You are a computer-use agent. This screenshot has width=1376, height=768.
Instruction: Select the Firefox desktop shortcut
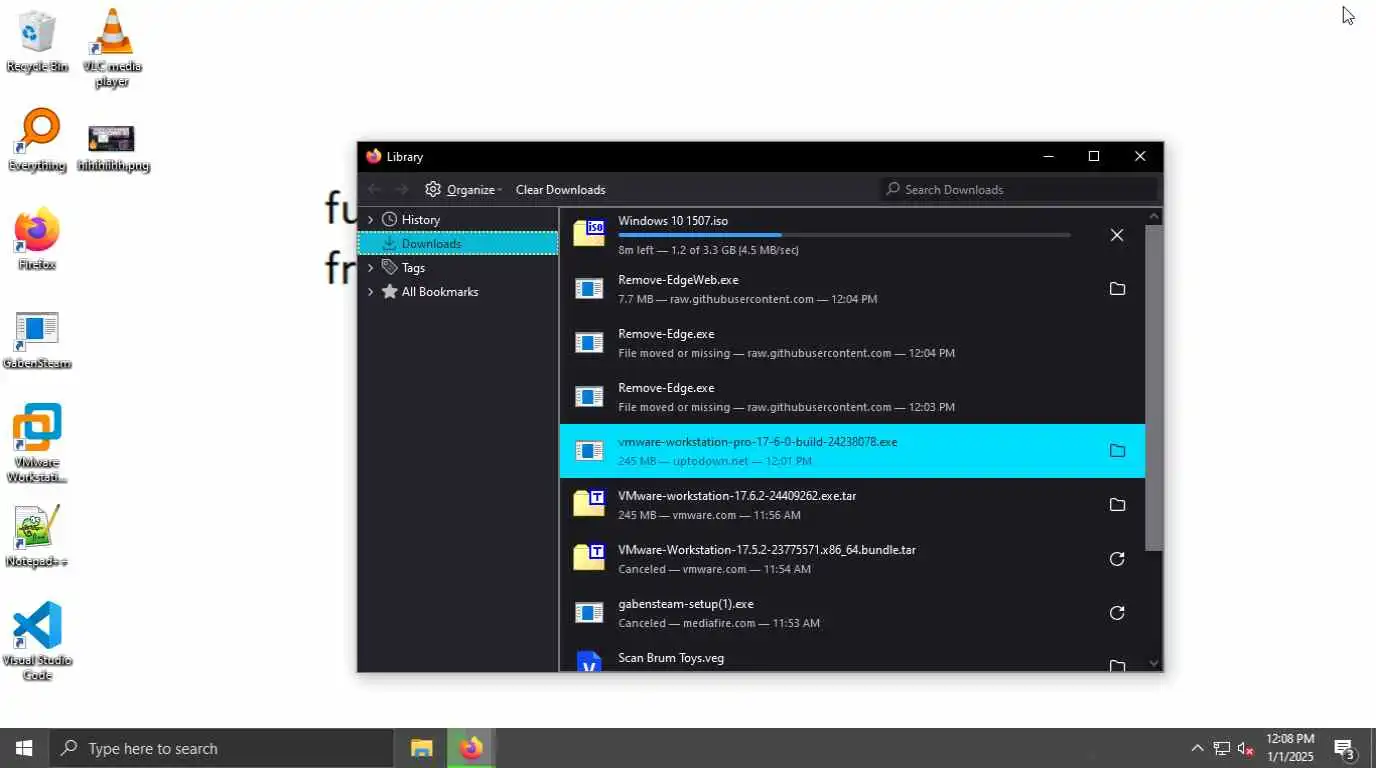click(x=37, y=239)
